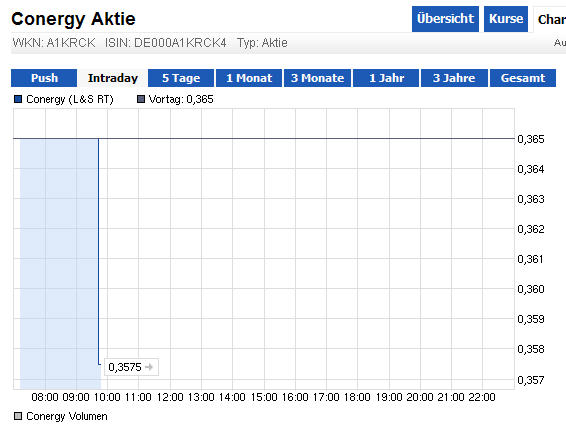Click the 11:00 time axis label
The width and height of the screenshot is (566, 425).
[138, 397]
